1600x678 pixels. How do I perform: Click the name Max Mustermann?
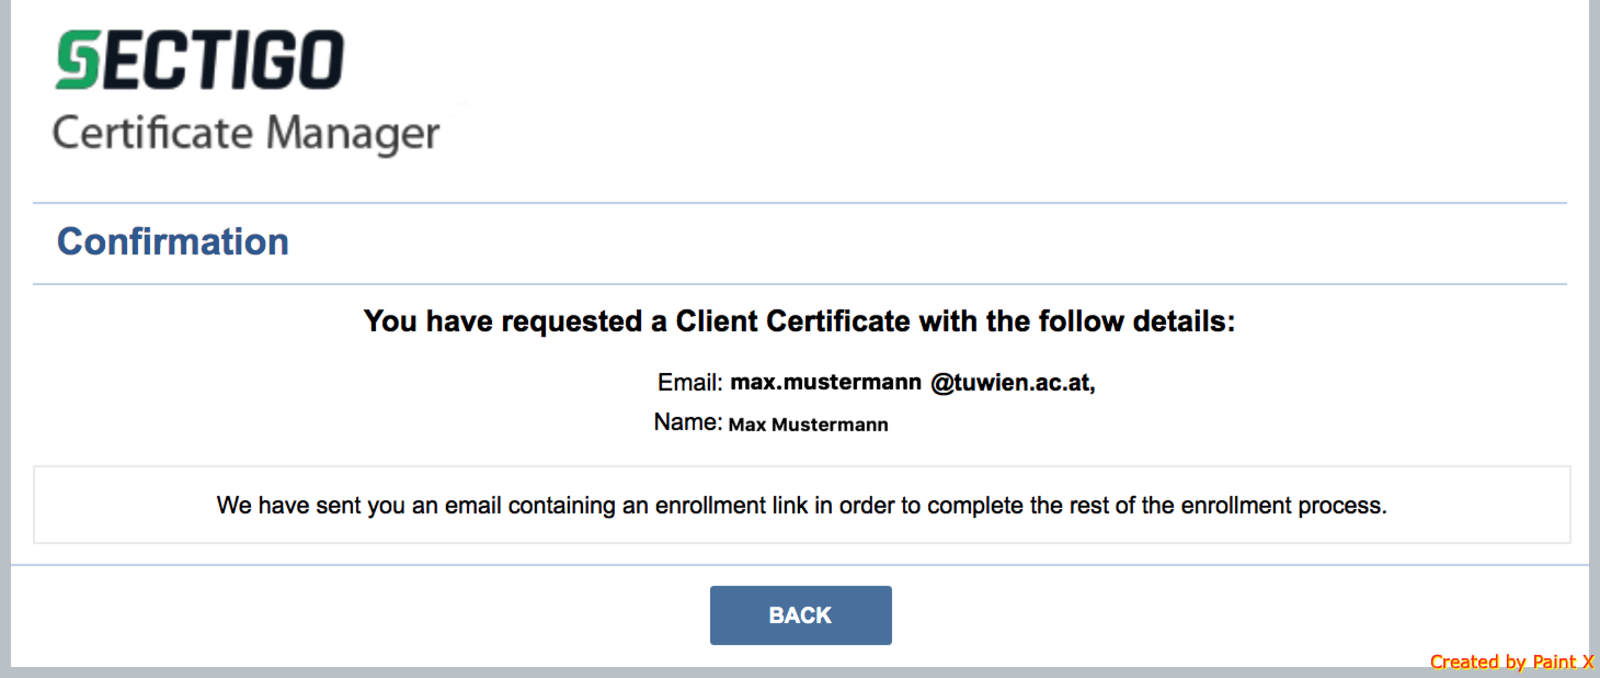808,424
